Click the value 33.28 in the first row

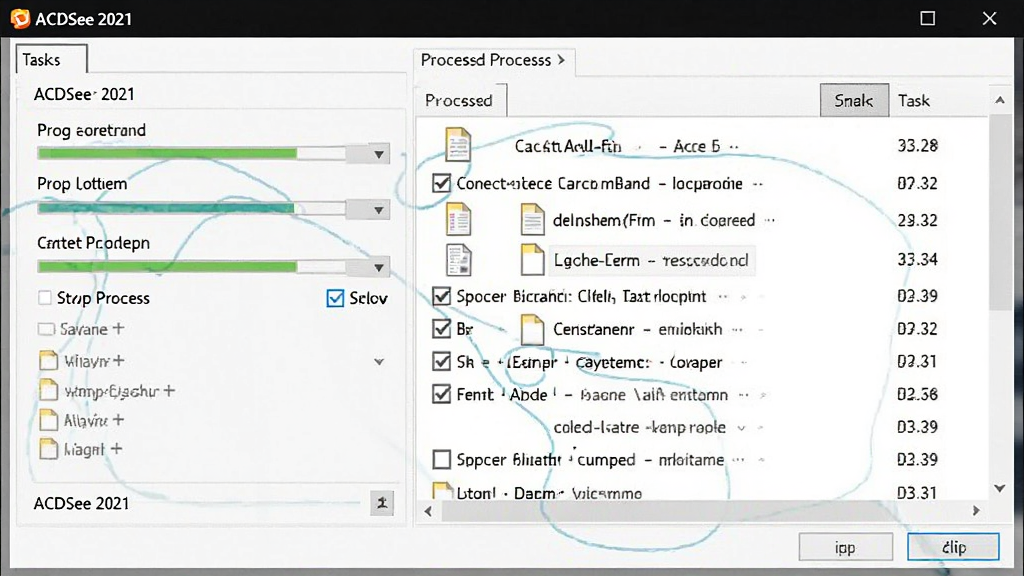tap(917, 145)
